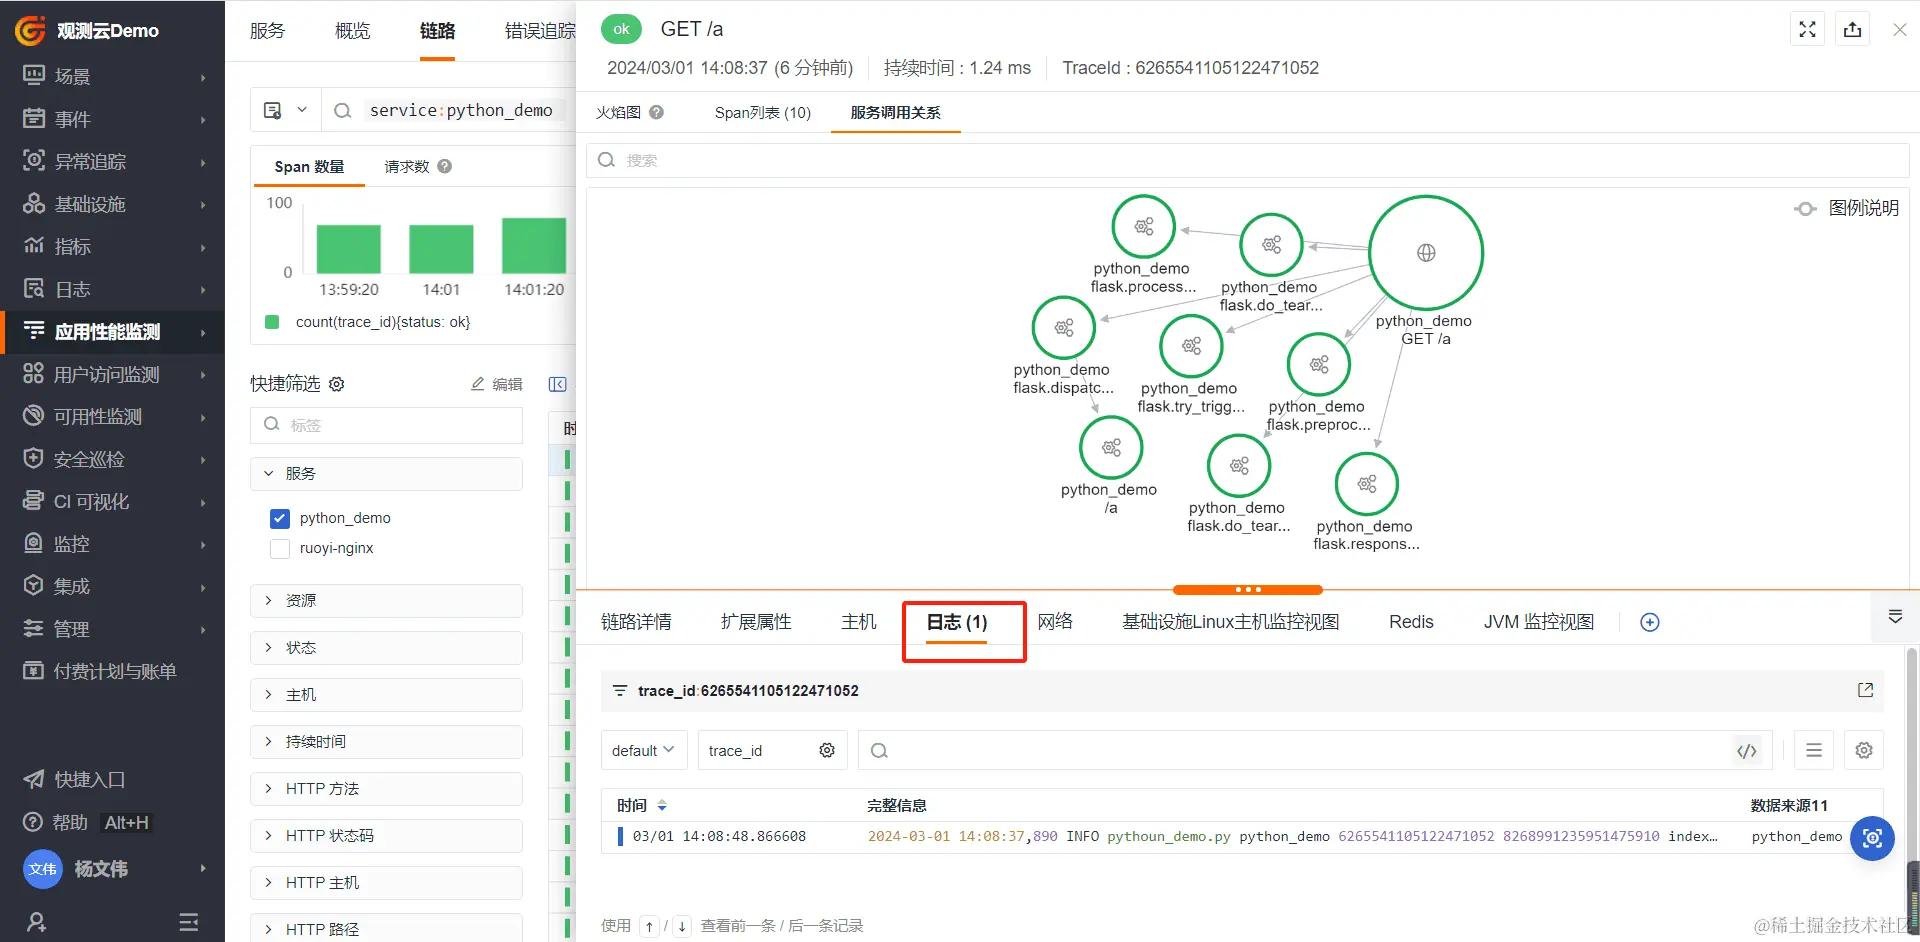
Task: Click the trace_id filter condition text
Action: click(x=748, y=690)
